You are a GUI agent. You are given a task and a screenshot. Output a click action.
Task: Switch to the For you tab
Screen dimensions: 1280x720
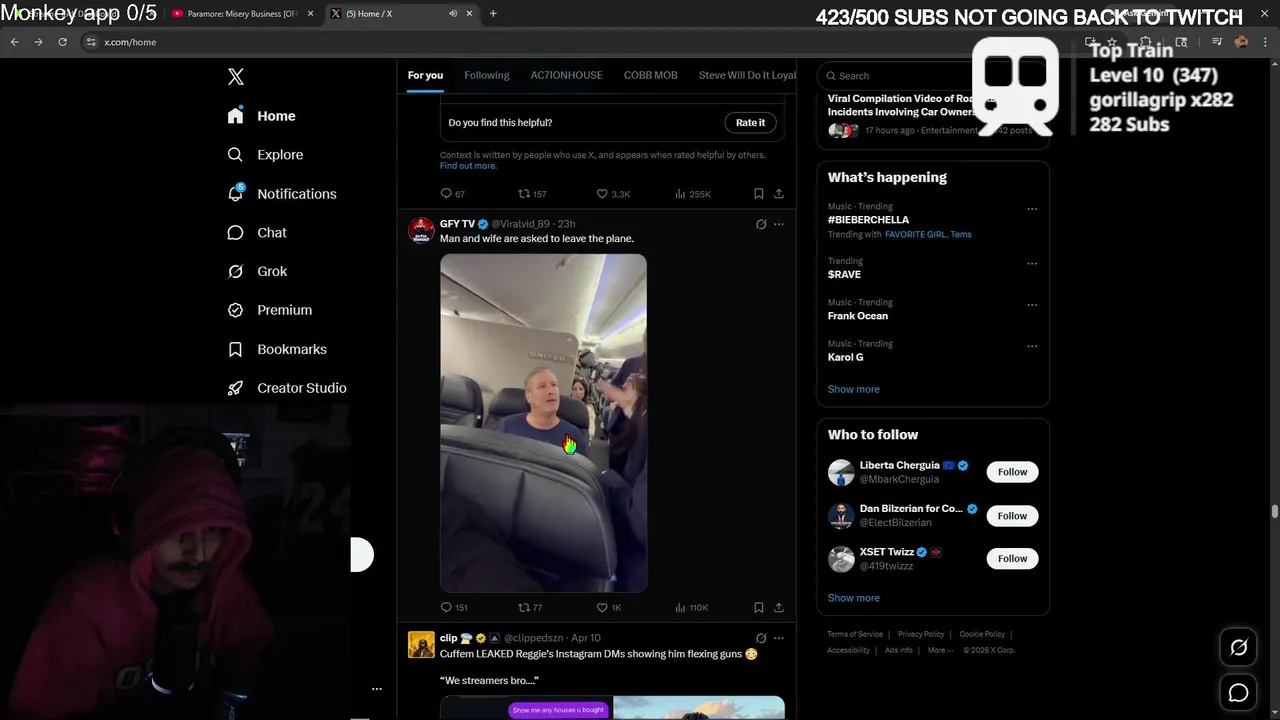[425, 75]
